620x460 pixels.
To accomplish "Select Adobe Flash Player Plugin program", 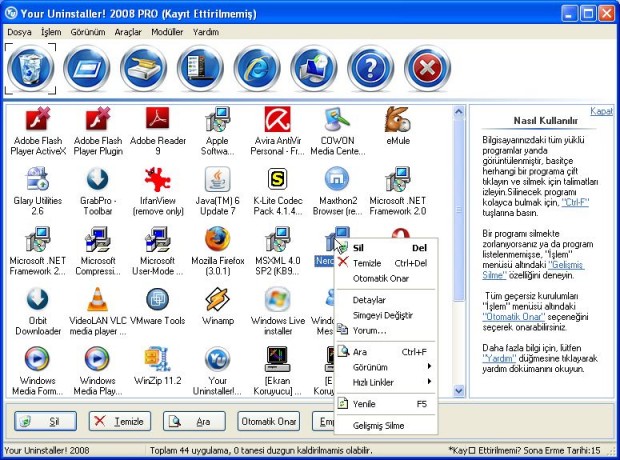I will pos(98,131).
